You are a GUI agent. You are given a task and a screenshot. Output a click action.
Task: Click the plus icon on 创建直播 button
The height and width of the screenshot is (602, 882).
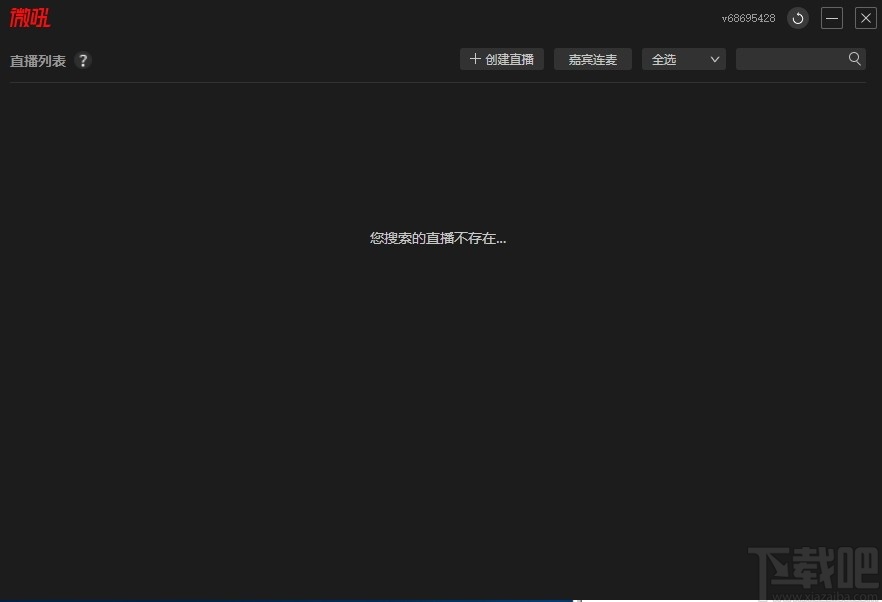click(475, 58)
